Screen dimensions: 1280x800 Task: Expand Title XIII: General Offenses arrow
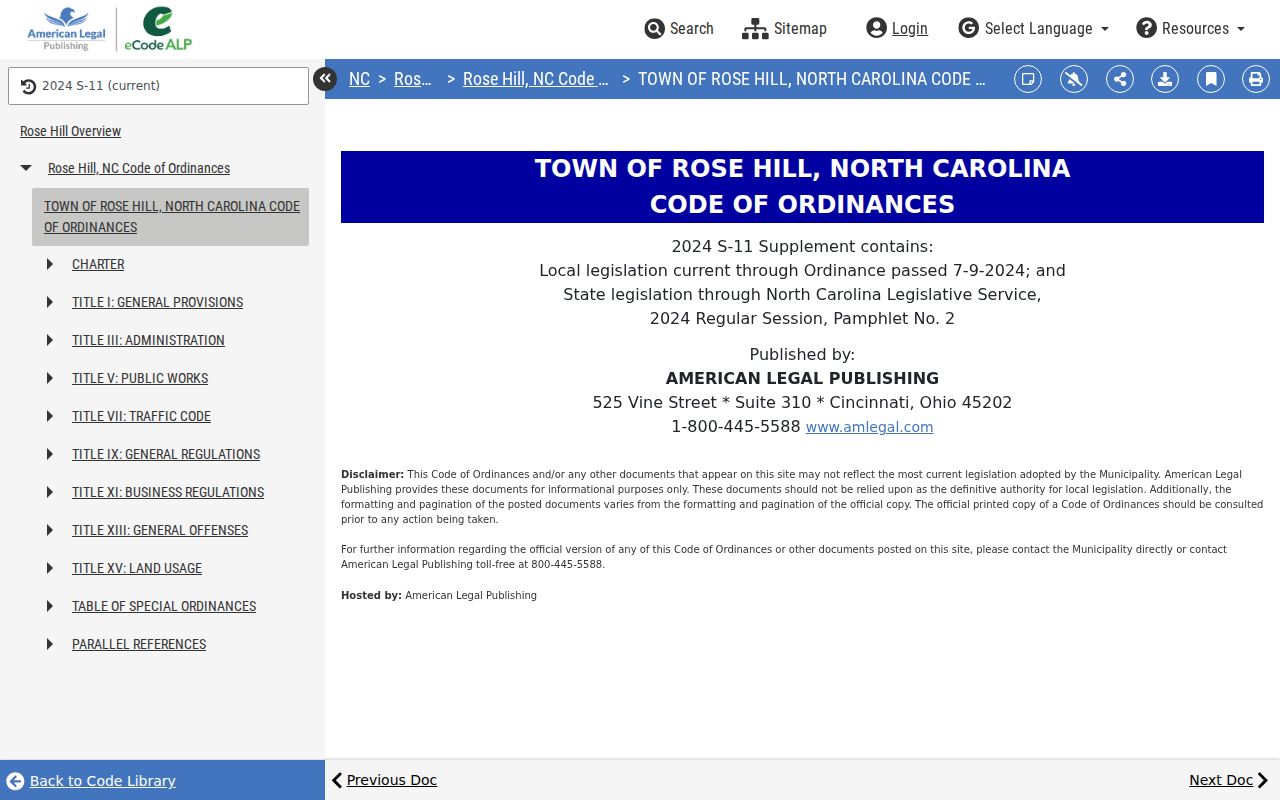[x=50, y=530]
